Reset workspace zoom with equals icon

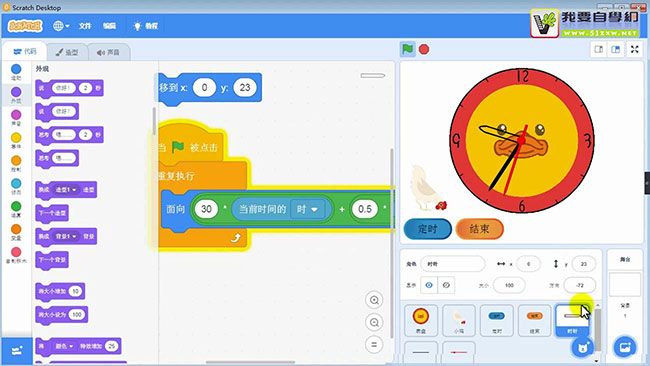click(x=374, y=344)
